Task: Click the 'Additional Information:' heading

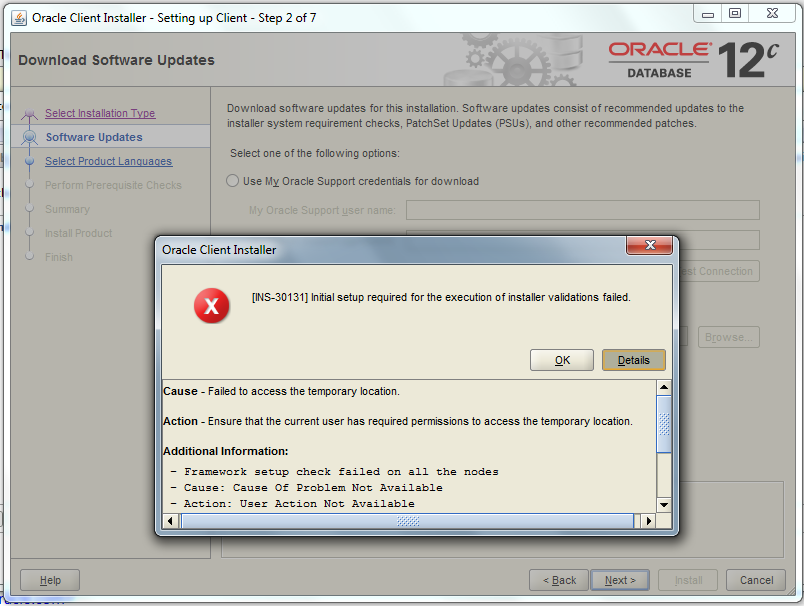Action: click(x=225, y=451)
